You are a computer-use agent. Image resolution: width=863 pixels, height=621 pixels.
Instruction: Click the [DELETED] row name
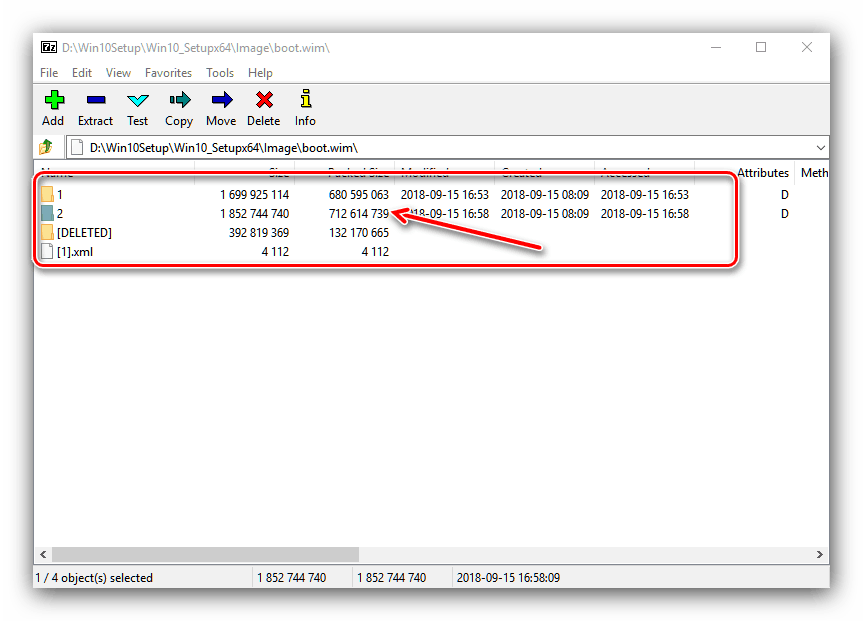tap(84, 232)
